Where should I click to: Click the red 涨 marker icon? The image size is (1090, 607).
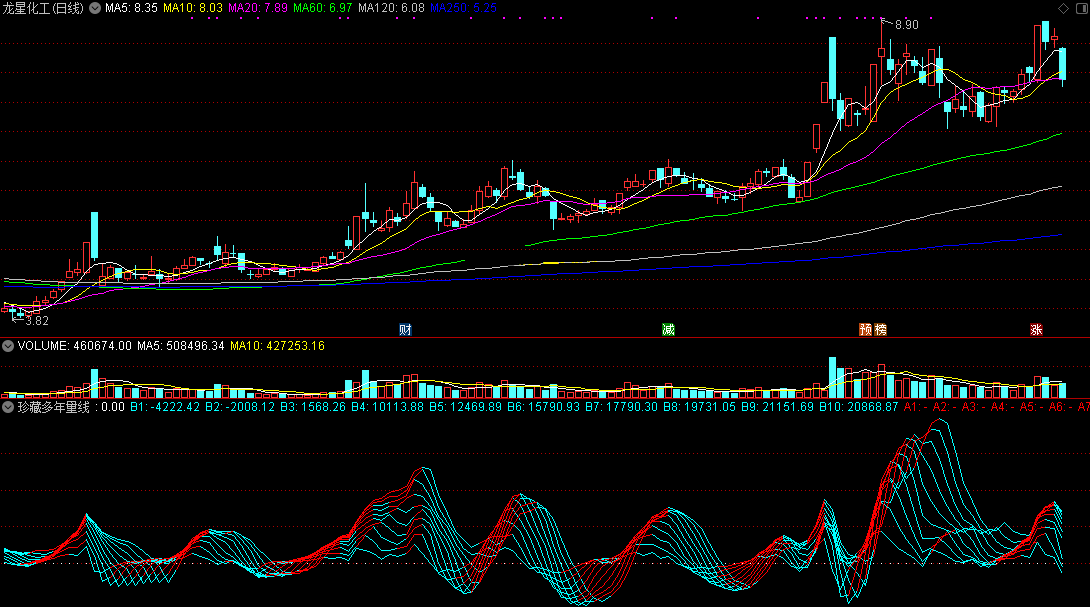click(x=1036, y=330)
